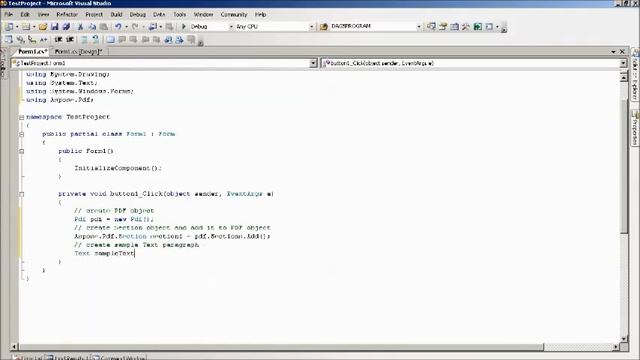This screenshot has width=640, height=360.
Task: Open the View menu
Action: click(43, 14)
